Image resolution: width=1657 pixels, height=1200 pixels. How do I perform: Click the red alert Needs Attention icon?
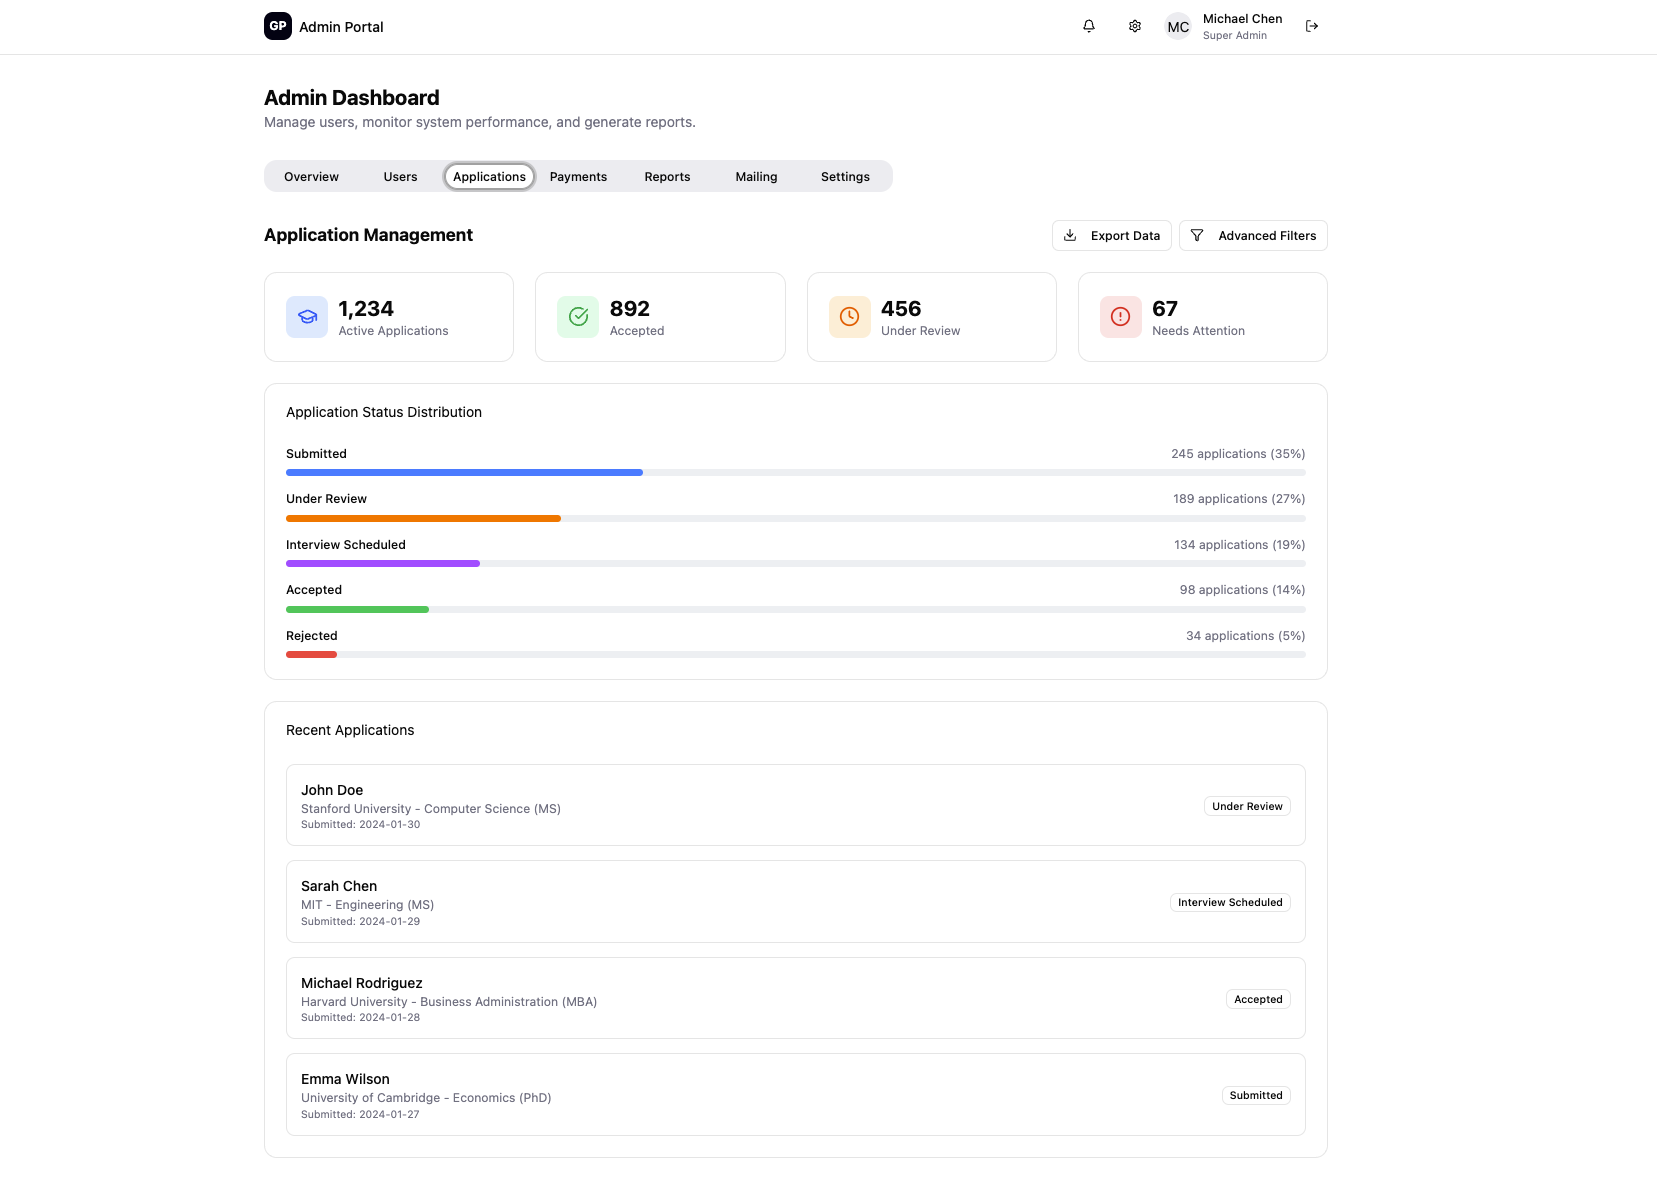(1120, 317)
